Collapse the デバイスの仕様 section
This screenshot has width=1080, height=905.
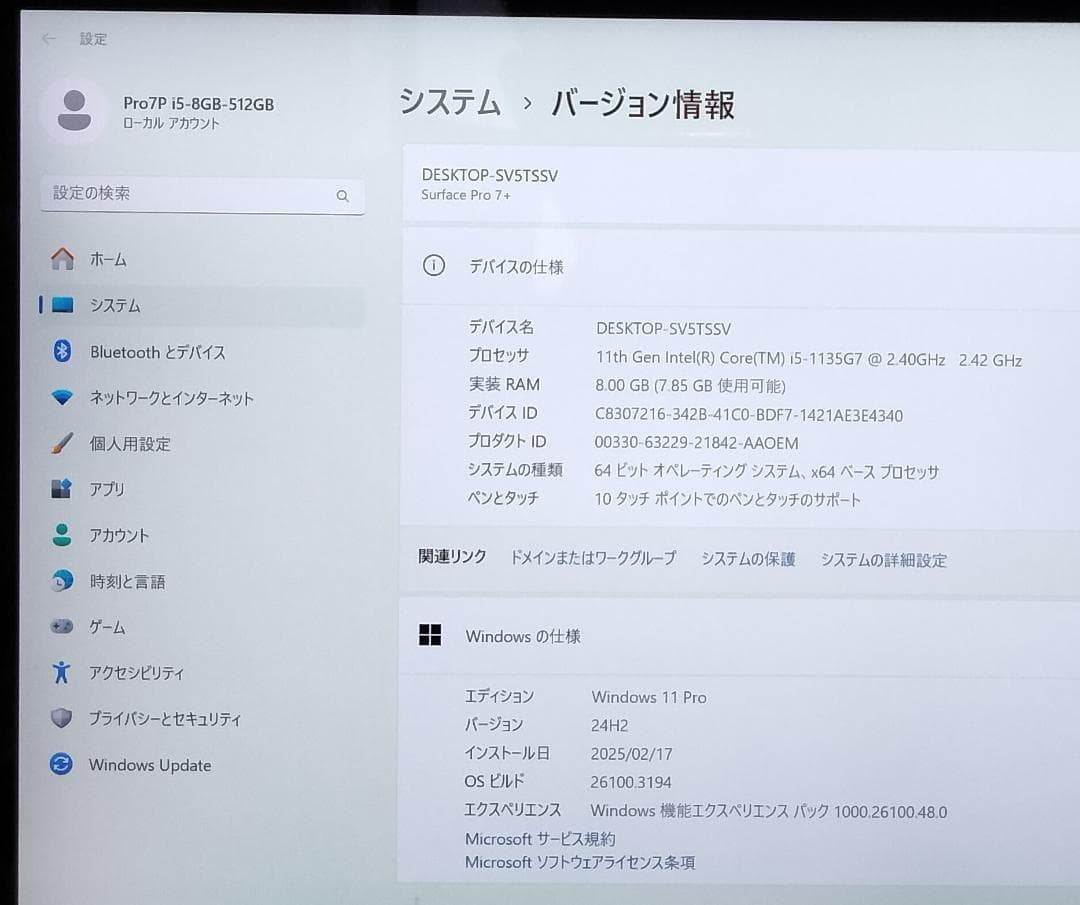click(519, 266)
